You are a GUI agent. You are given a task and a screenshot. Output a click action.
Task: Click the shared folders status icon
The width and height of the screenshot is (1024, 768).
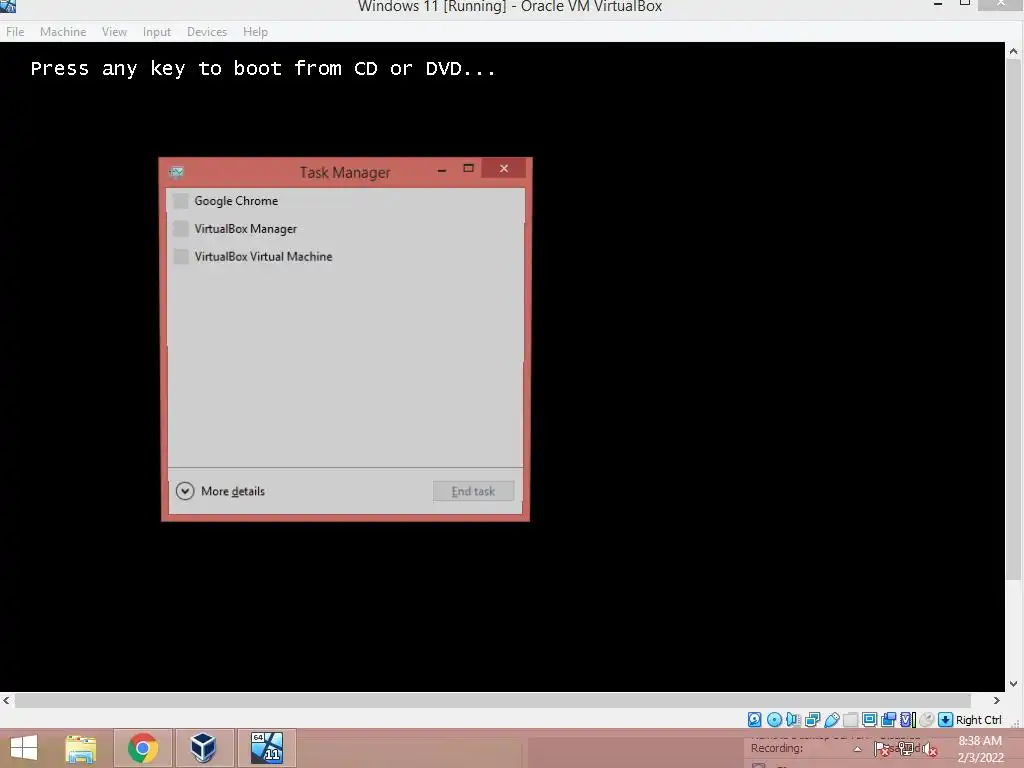coord(850,720)
